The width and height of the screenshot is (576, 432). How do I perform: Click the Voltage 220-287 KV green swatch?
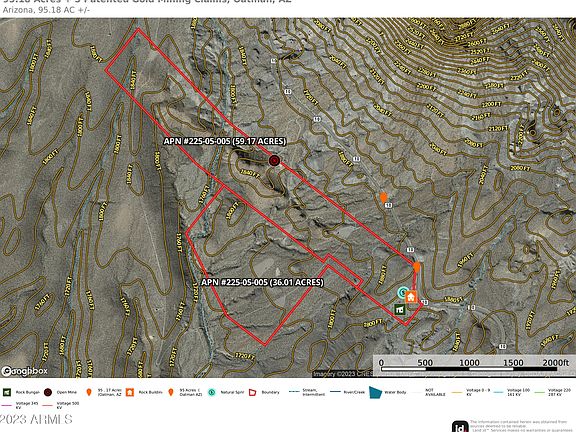539,392
